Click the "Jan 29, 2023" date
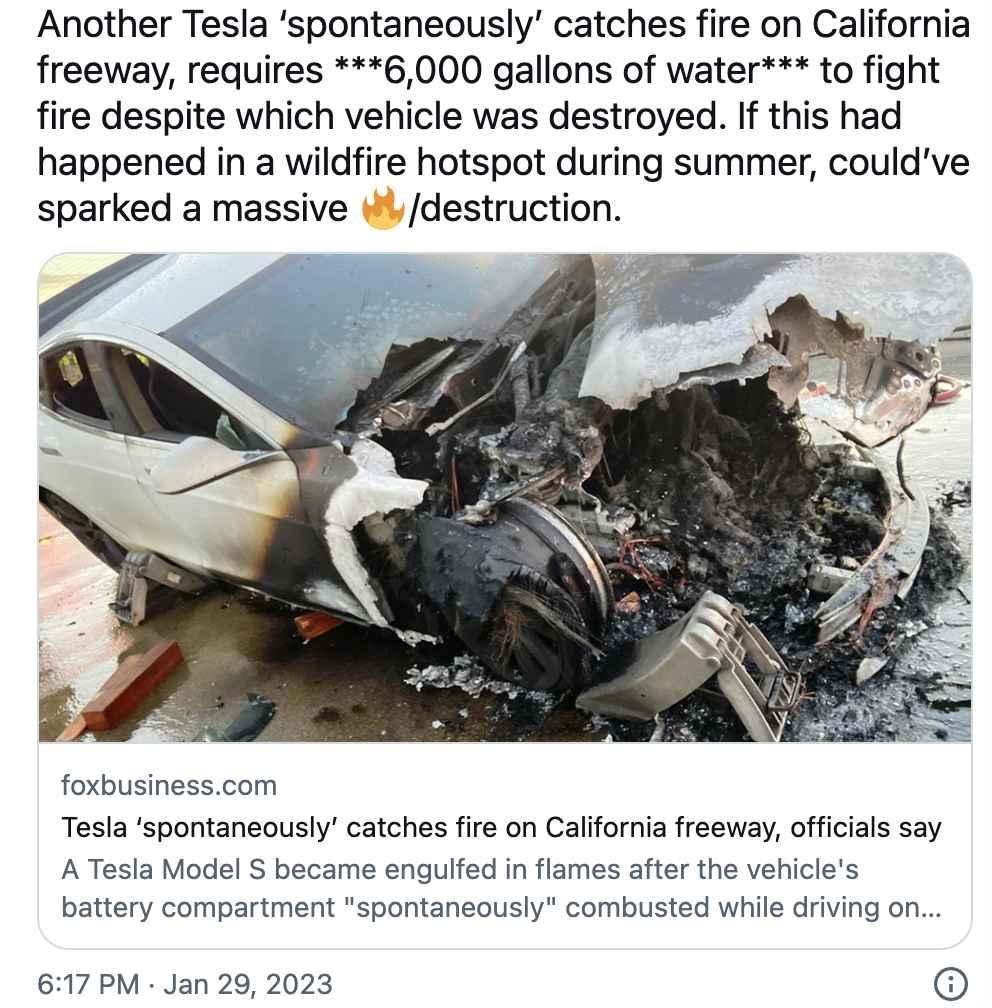 pyautogui.click(x=248, y=984)
